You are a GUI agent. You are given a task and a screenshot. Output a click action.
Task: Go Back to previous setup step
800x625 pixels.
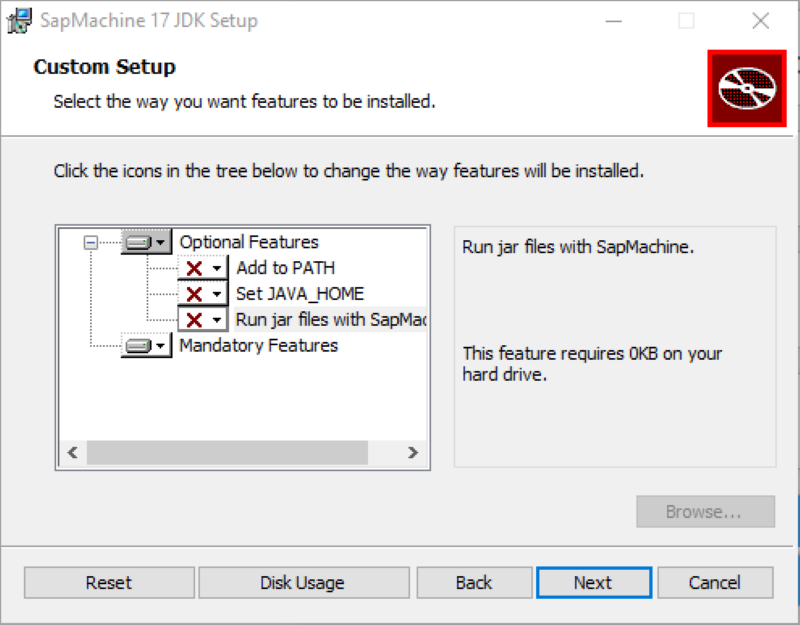(474, 583)
